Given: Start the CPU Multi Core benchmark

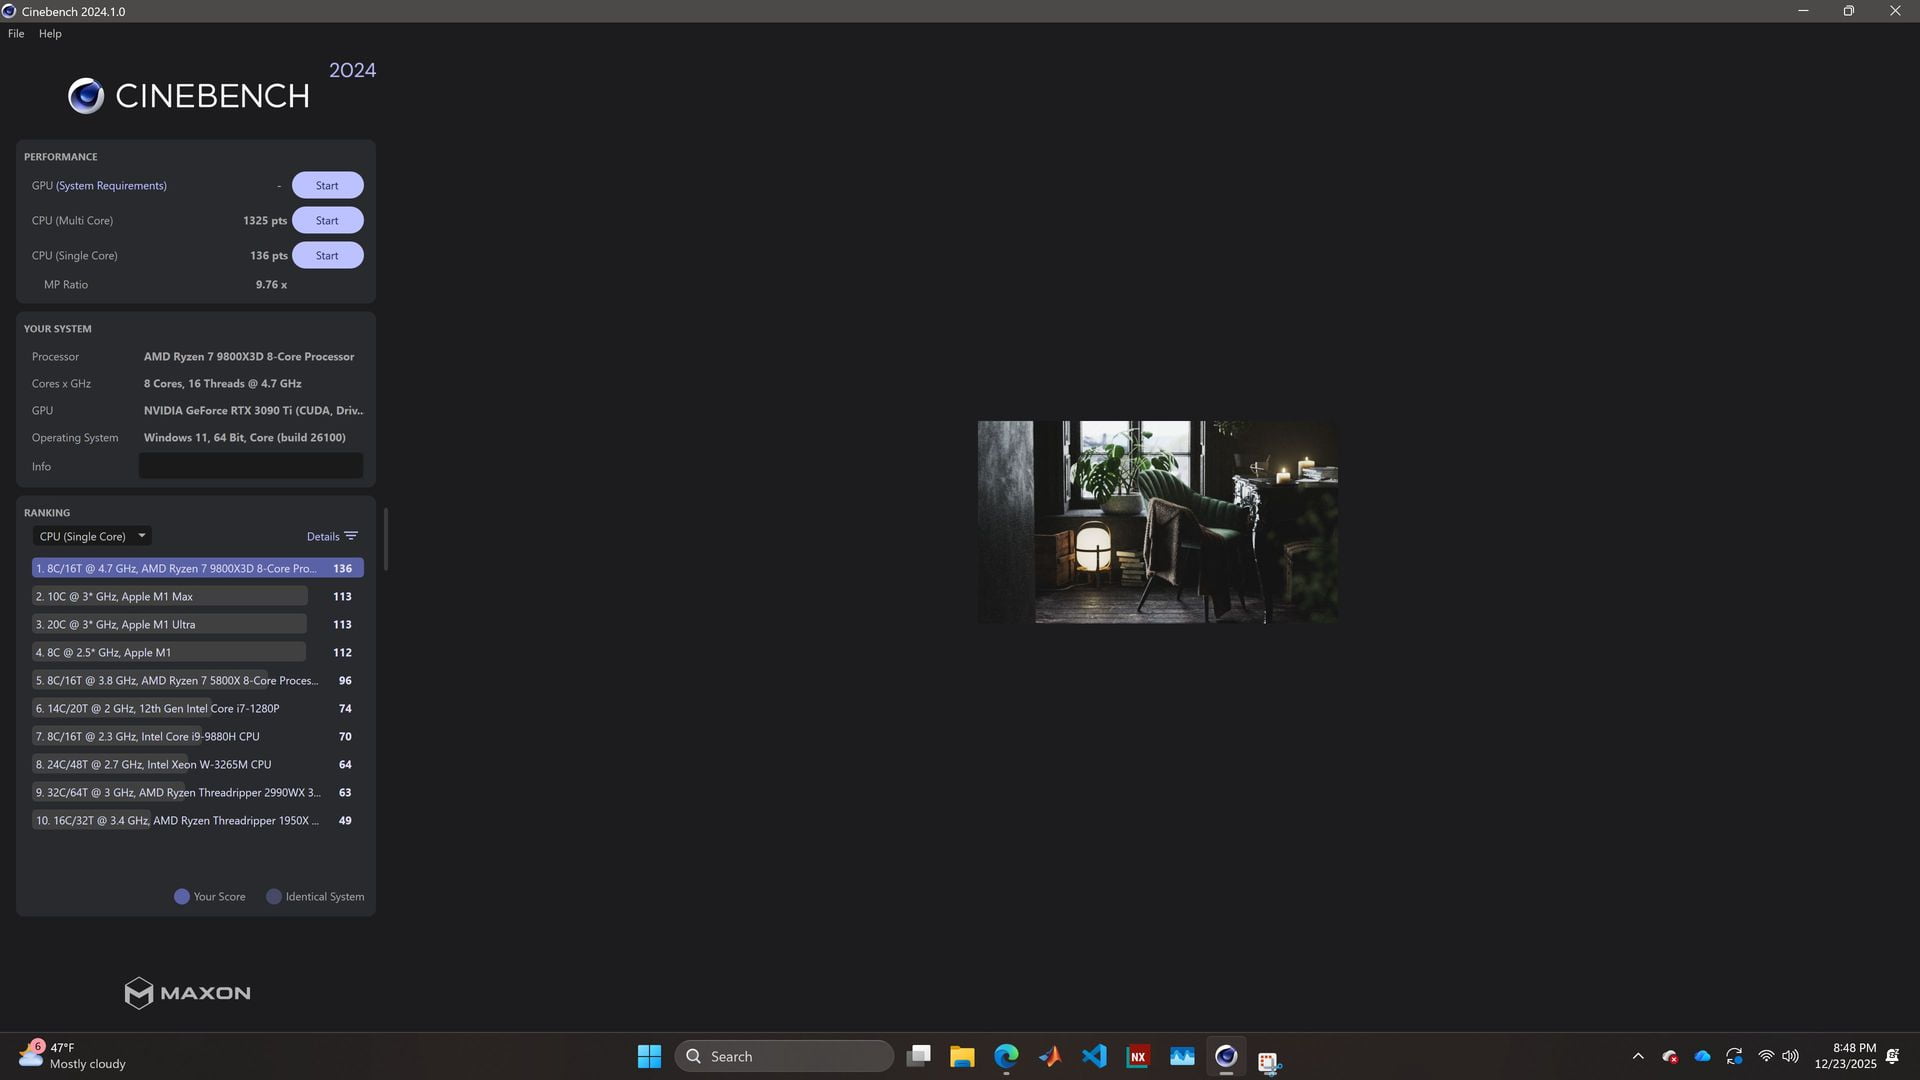Looking at the screenshot, I should pyautogui.click(x=327, y=220).
